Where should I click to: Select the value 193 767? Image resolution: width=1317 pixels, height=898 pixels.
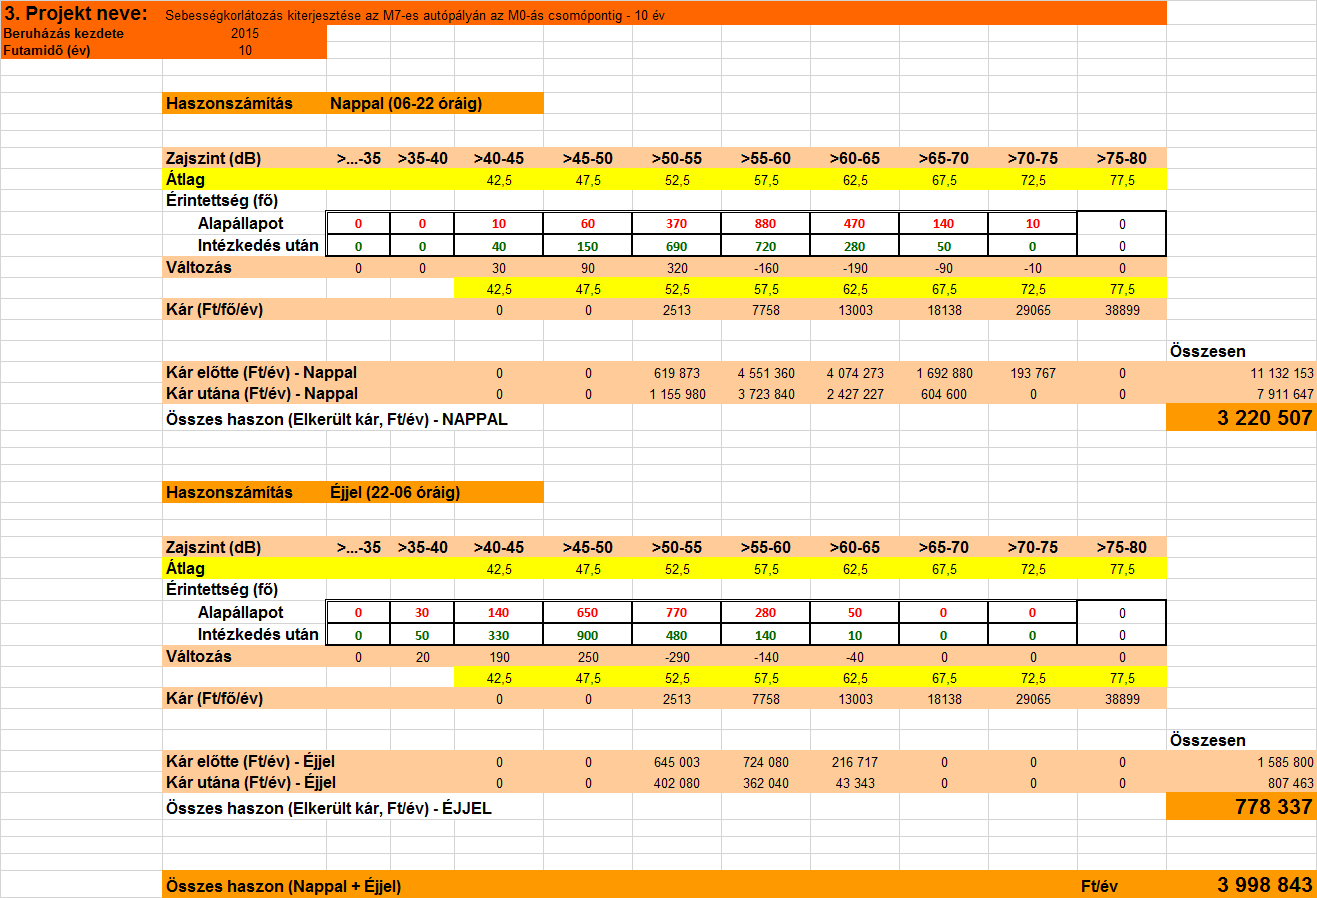[x=1033, y=373]
